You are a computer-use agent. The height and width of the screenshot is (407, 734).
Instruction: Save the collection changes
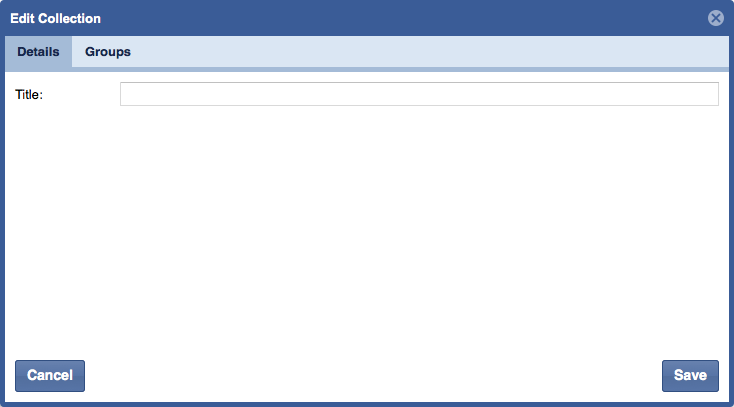(x=690, y=376)
